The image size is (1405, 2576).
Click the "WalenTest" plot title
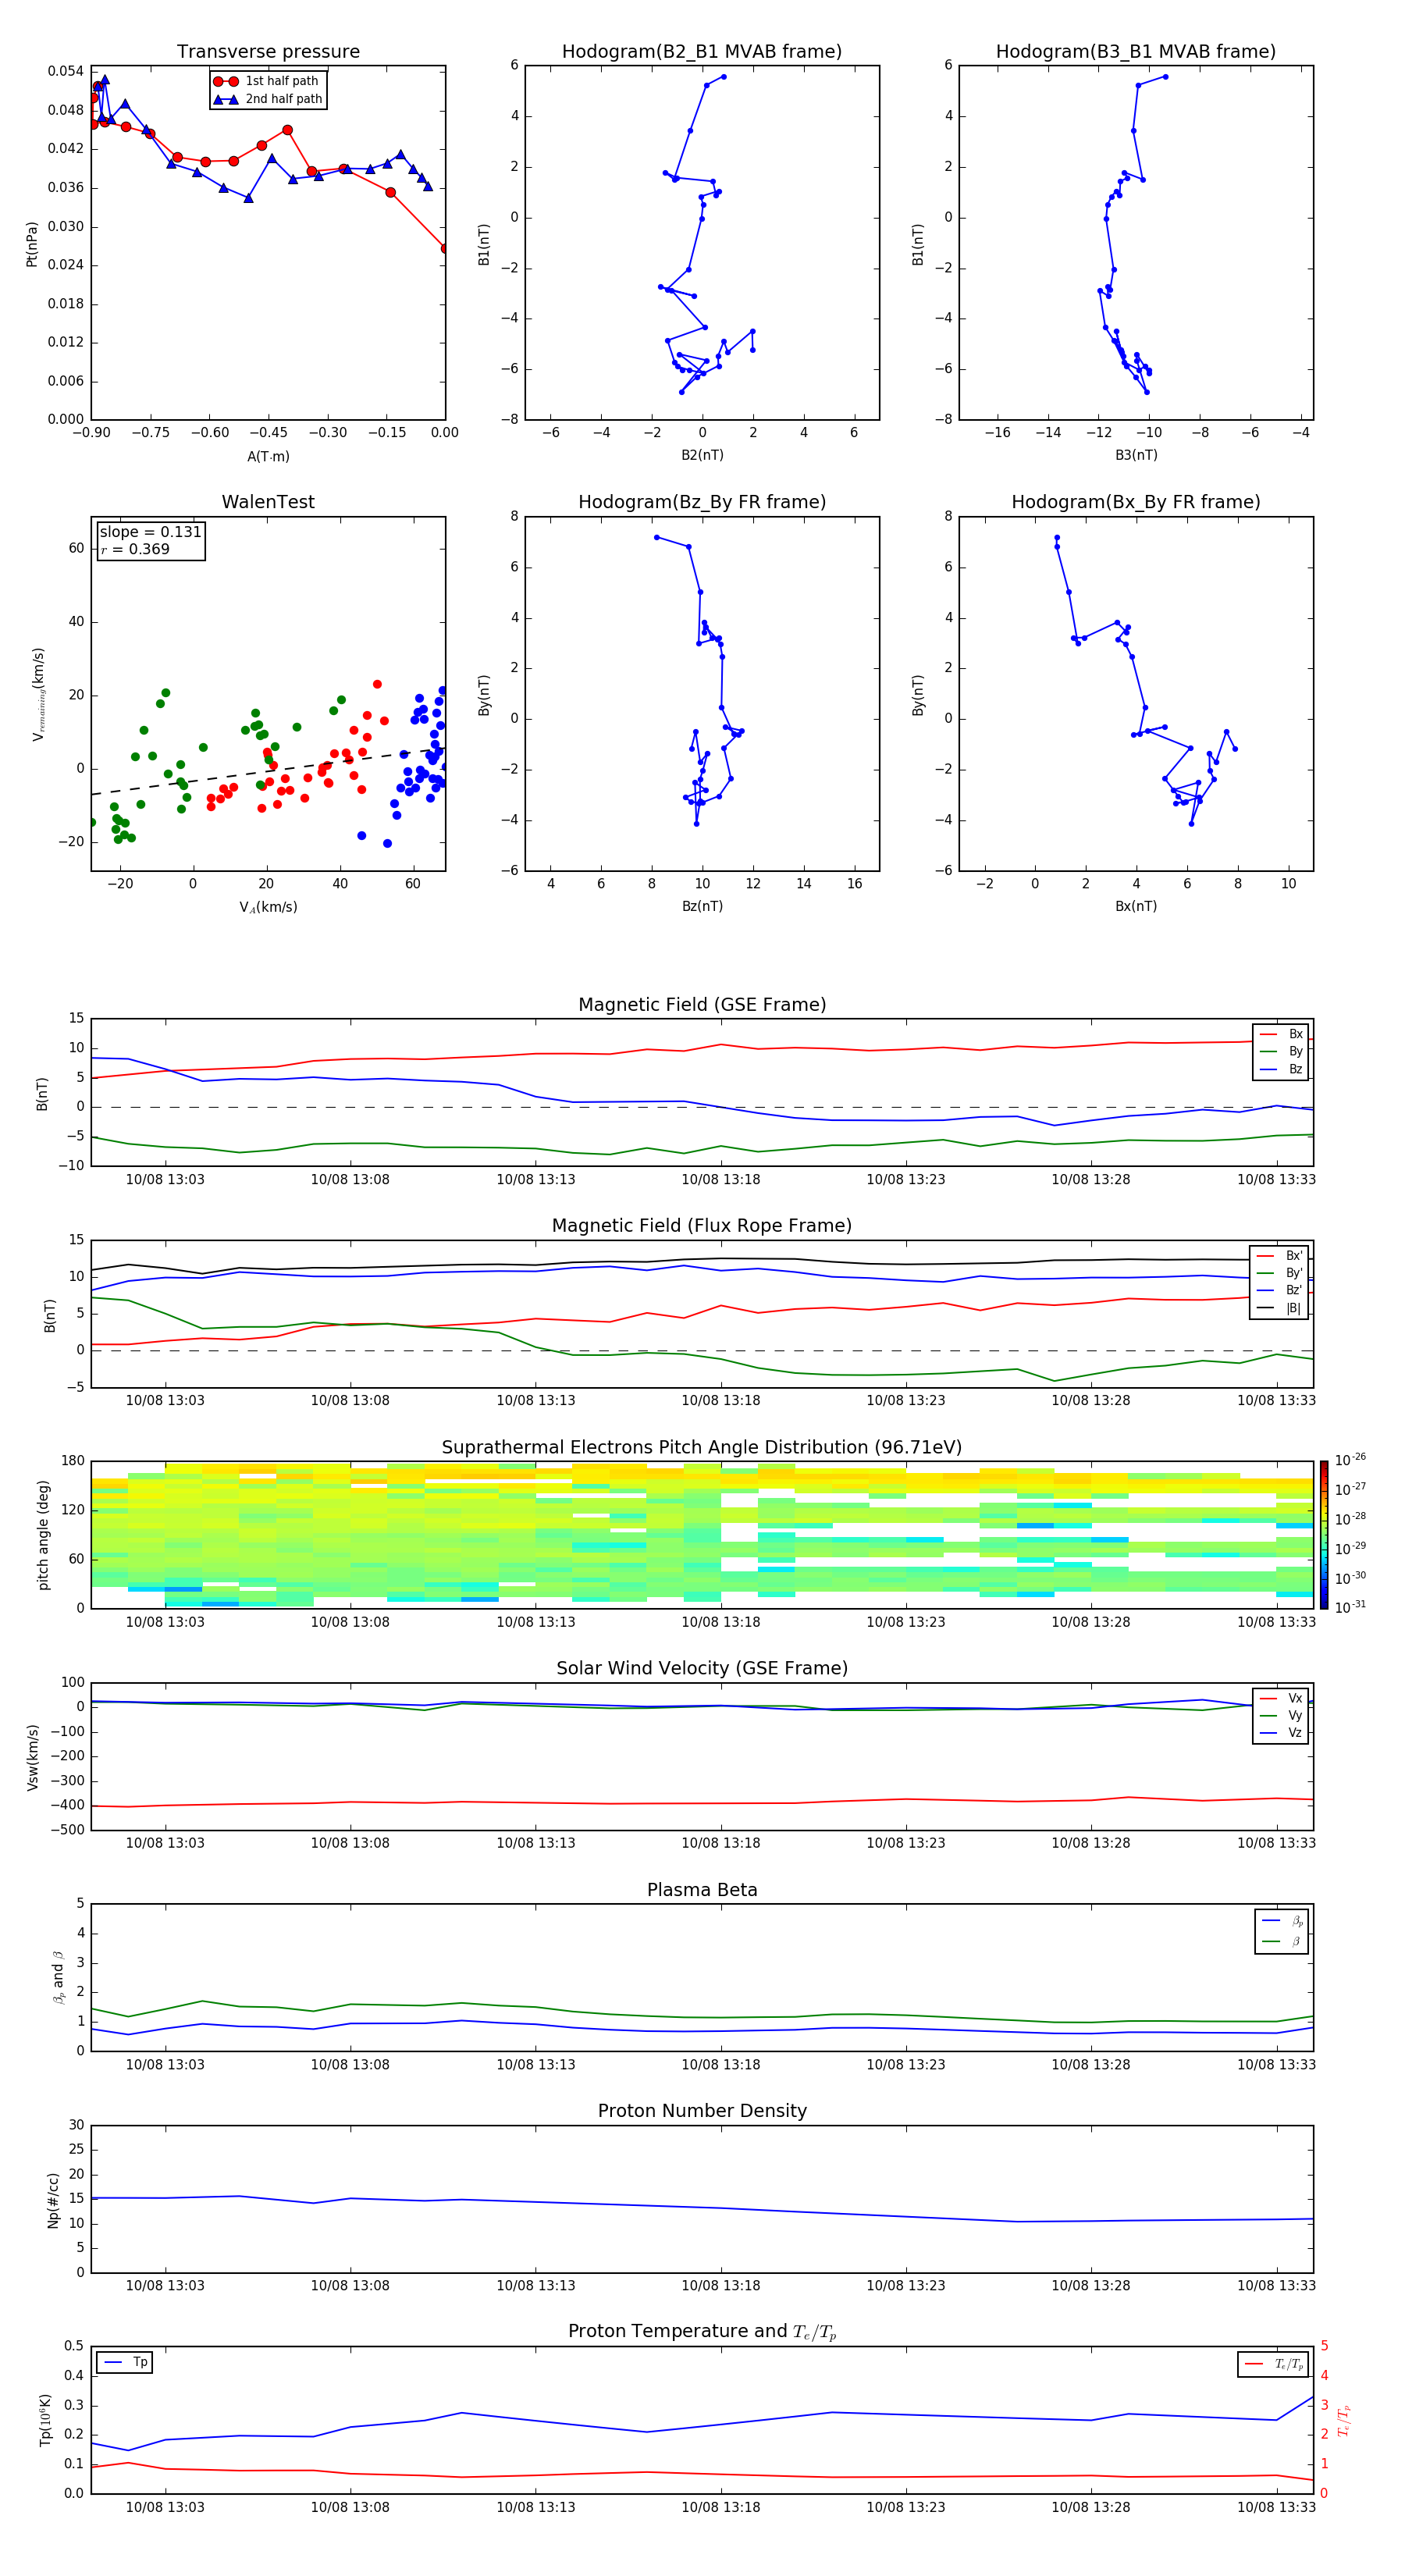coord(268,502)
